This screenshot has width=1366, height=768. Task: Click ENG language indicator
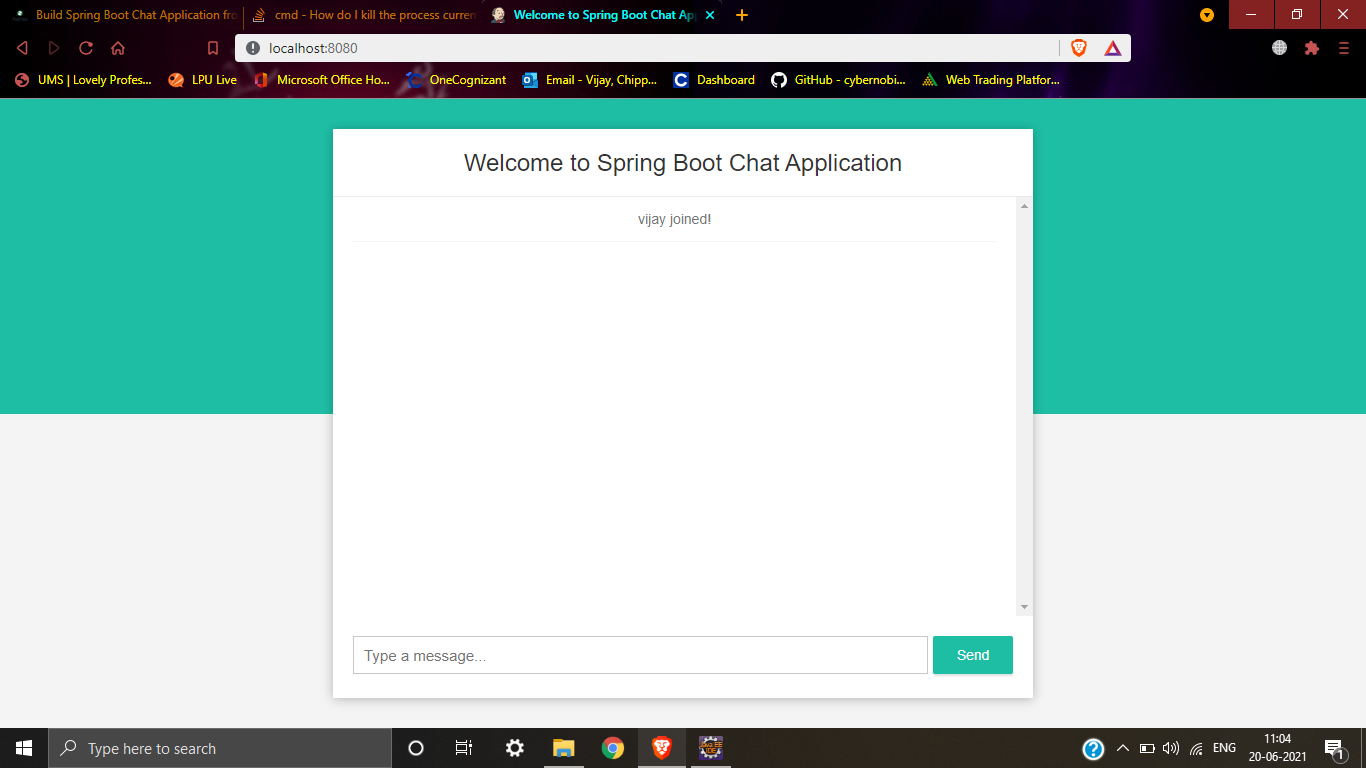click(x=1224, y=748)
